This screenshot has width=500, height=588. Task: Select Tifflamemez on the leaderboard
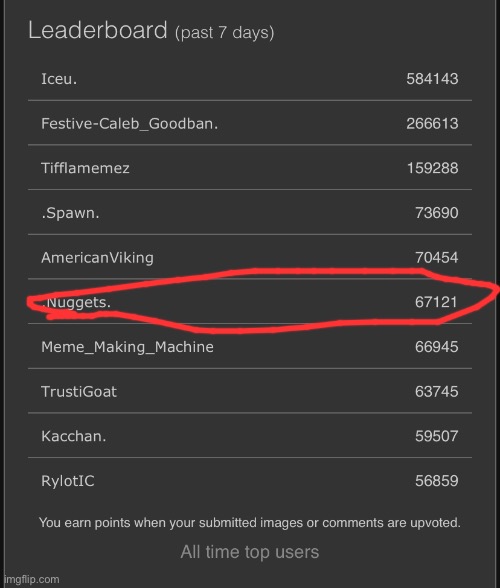85,168
